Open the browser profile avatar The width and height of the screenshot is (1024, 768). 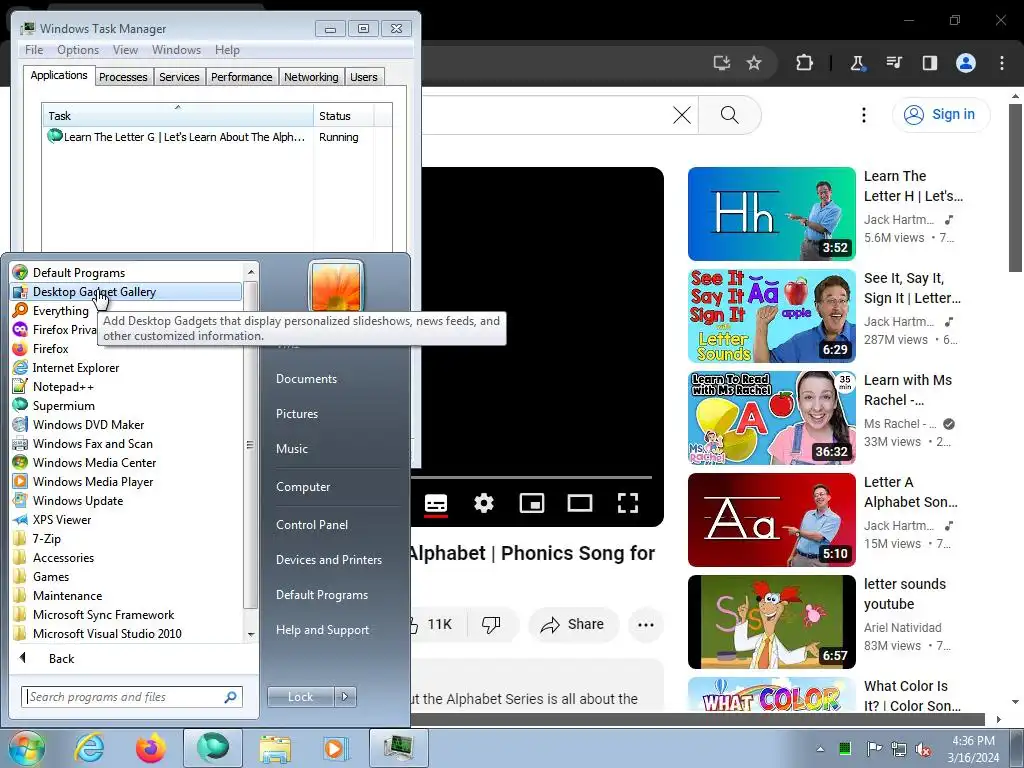coord(966,63)
